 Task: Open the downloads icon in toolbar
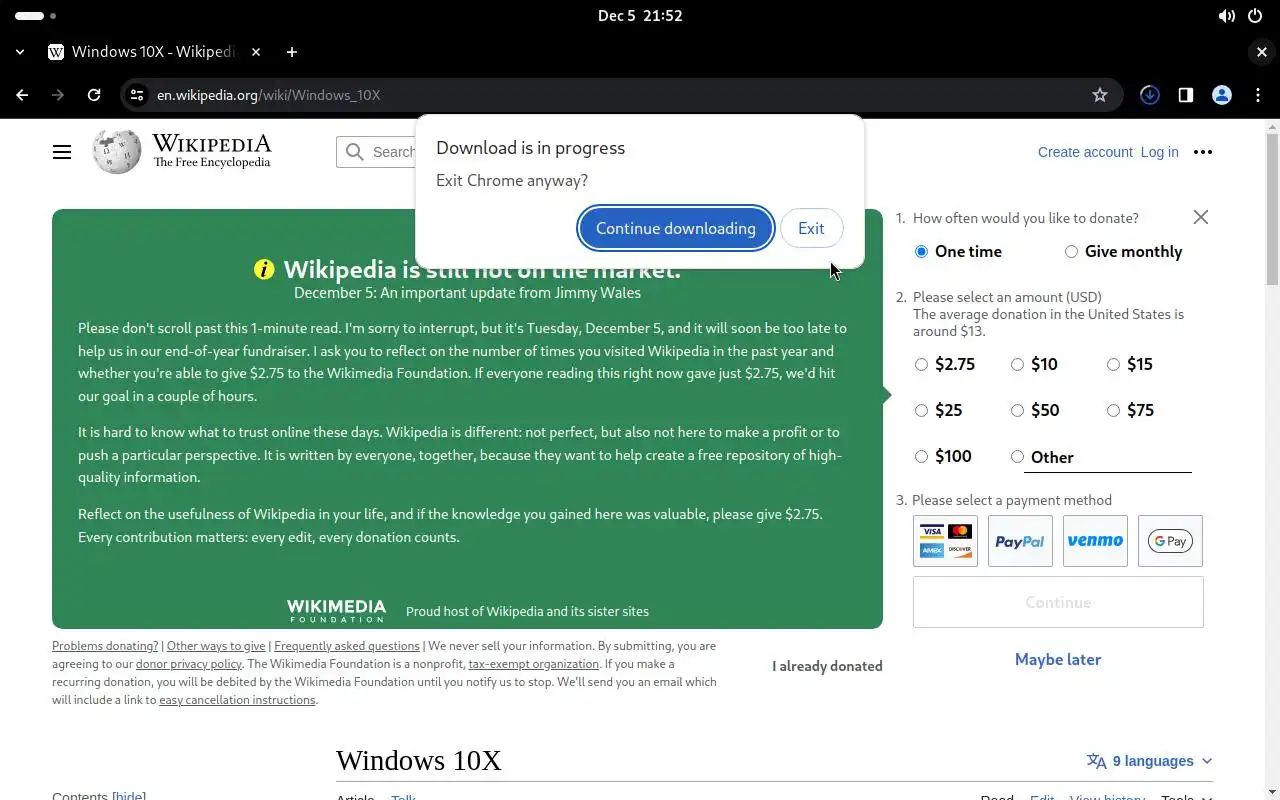coord(1150,95)
